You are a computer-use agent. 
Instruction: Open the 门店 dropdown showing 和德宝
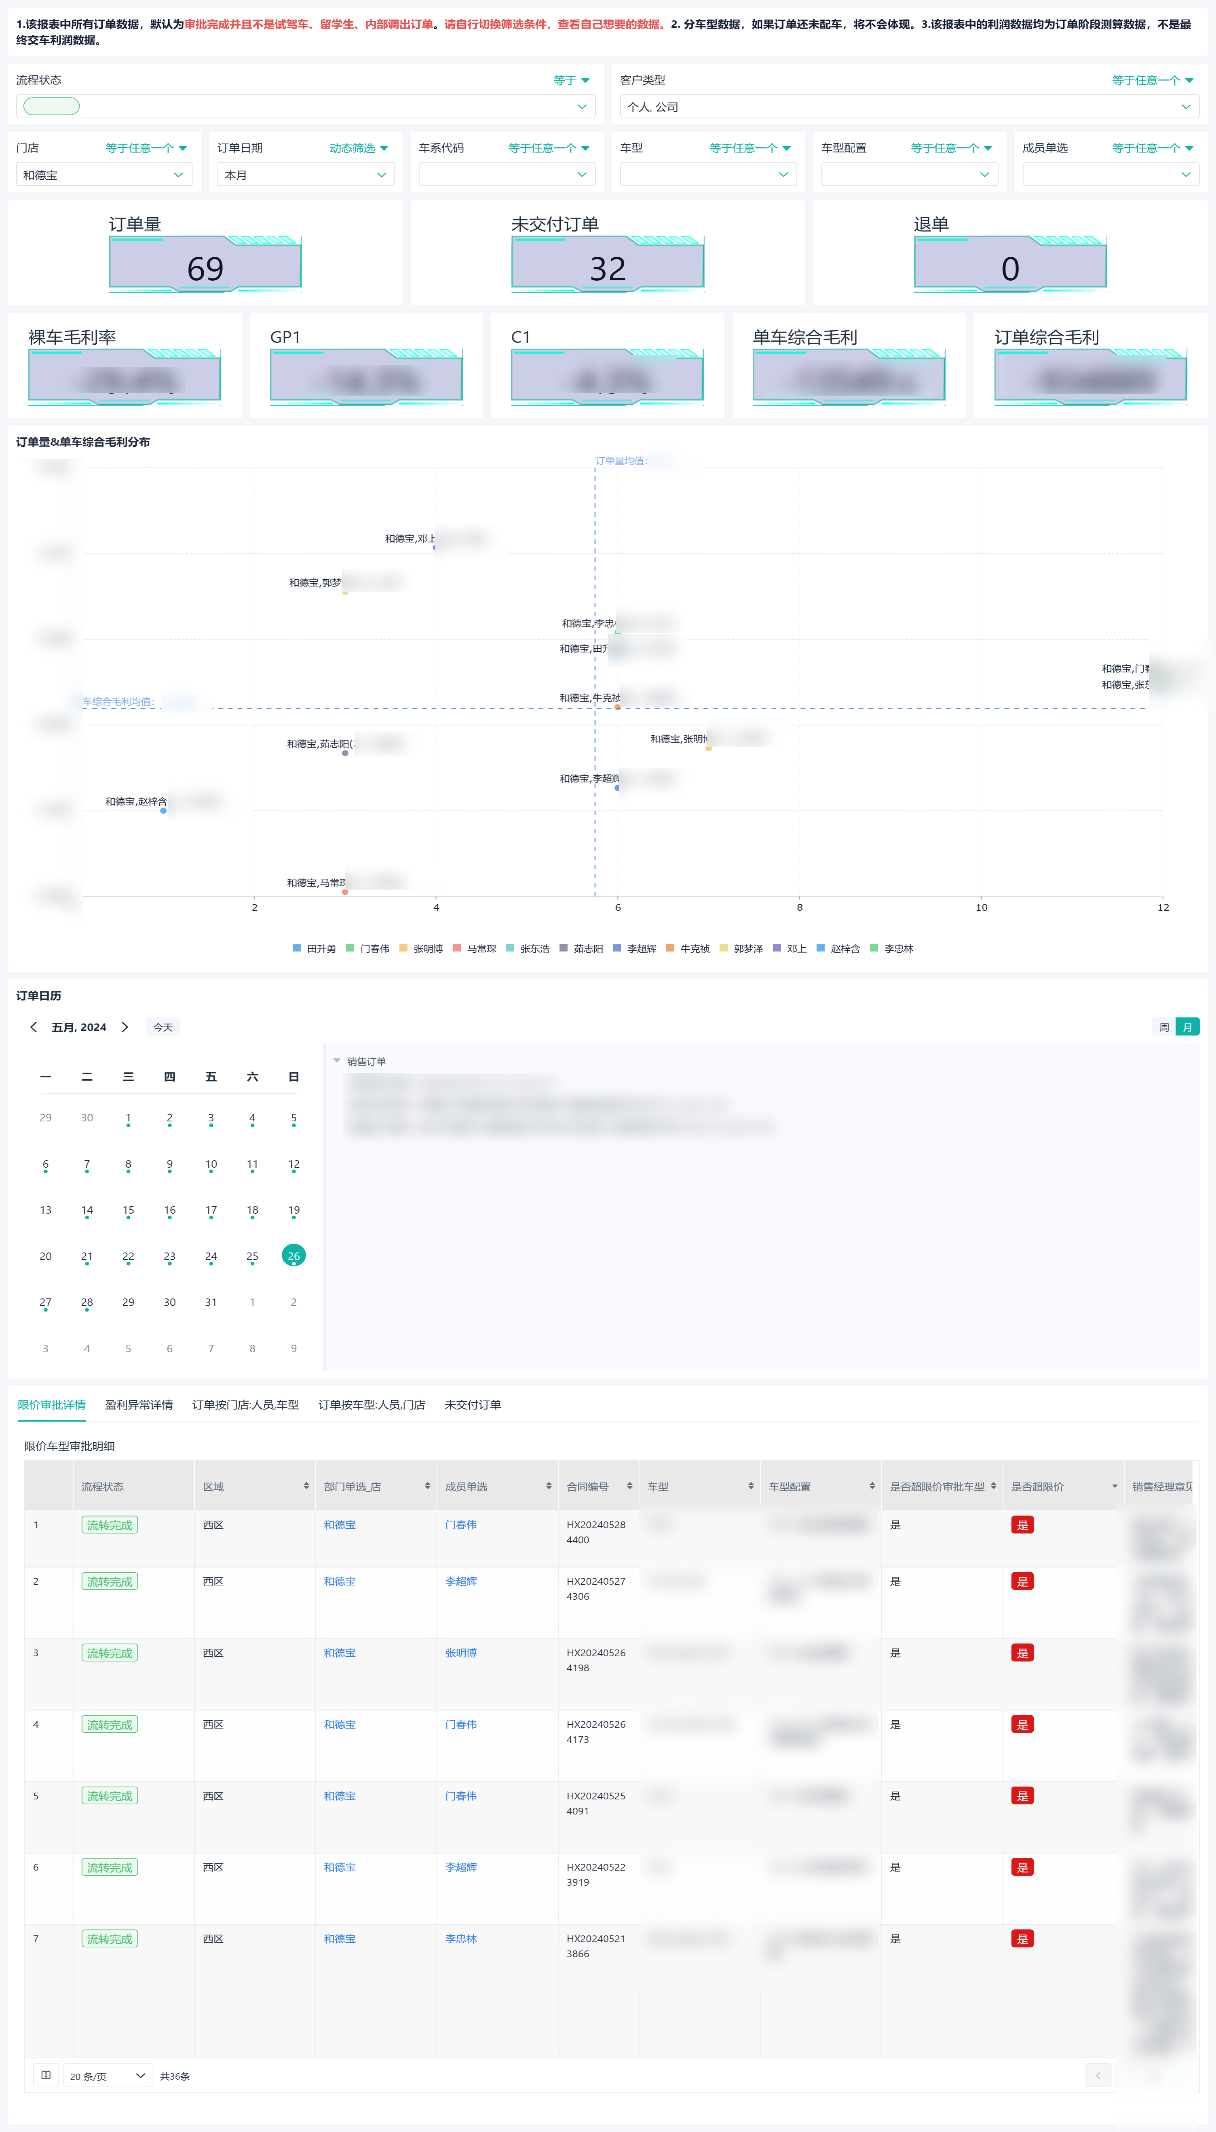point(104,175)
